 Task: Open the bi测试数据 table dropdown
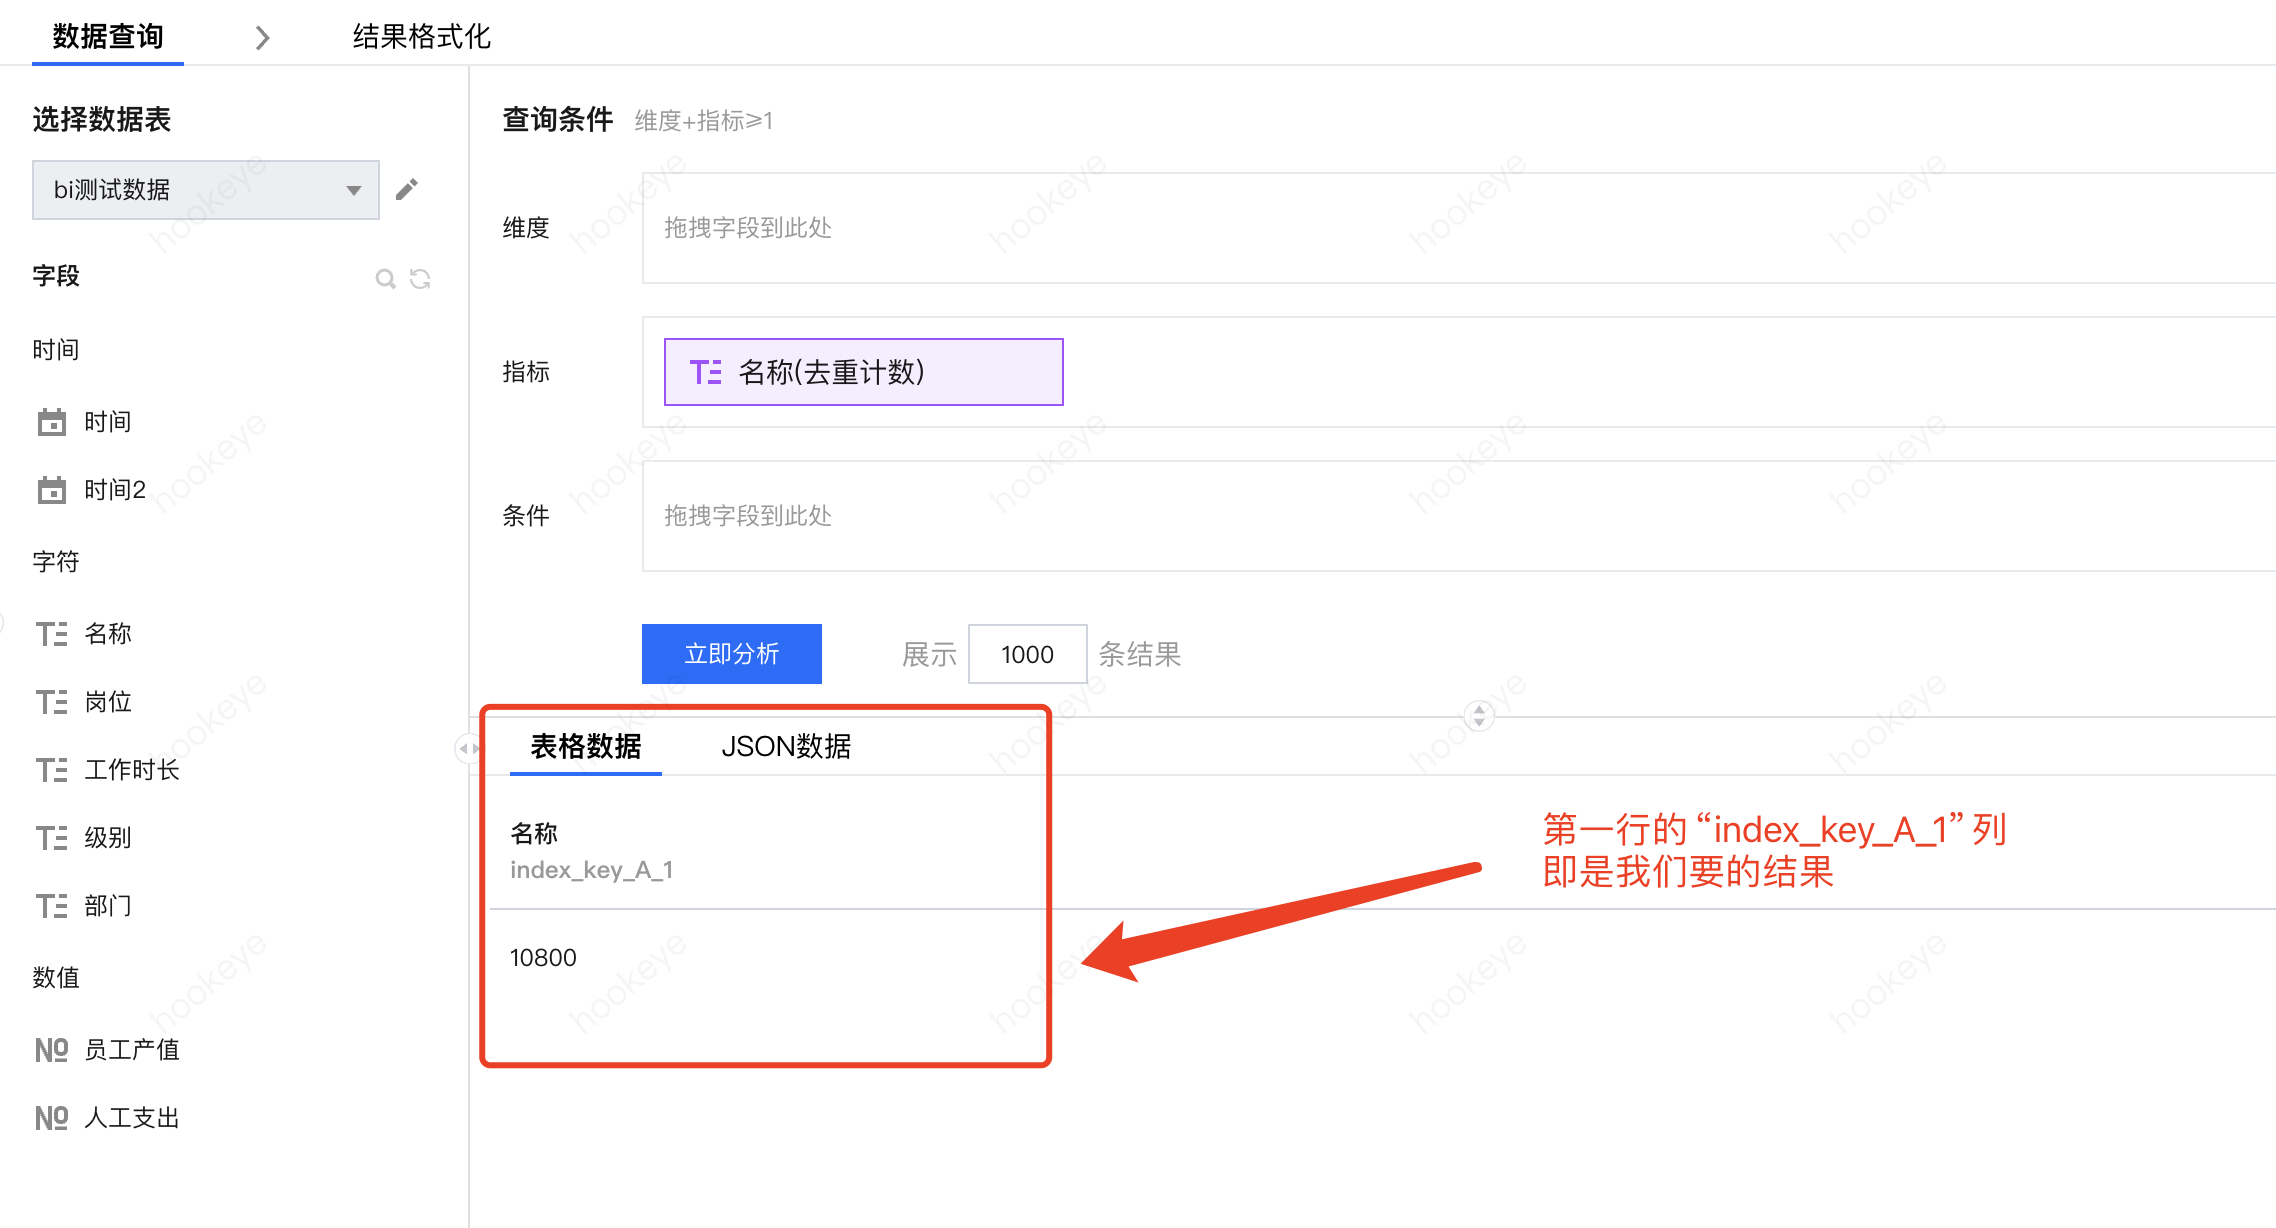(x=205, y=190)
